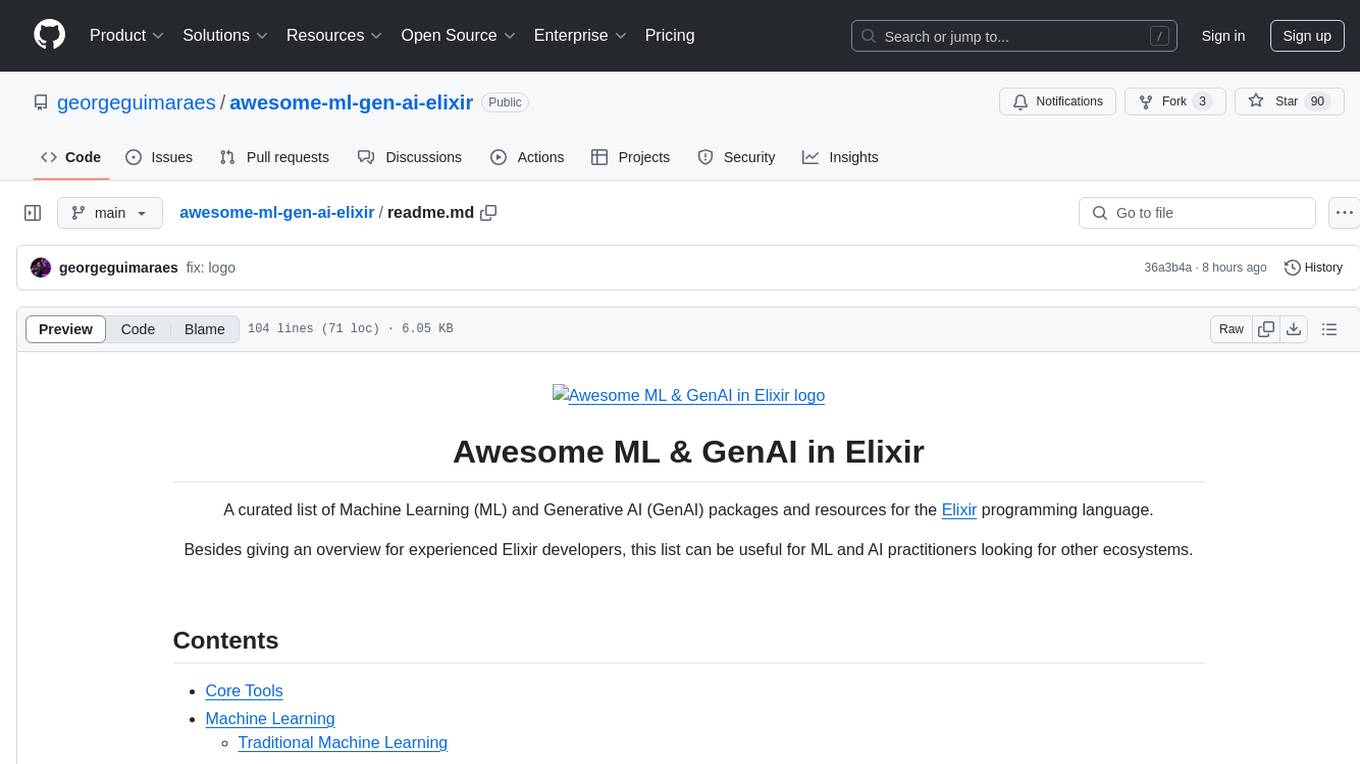This screenshot has width=1360, height=764.
Task: Switch to the Discussions tab
Action: tap(410, 157)
